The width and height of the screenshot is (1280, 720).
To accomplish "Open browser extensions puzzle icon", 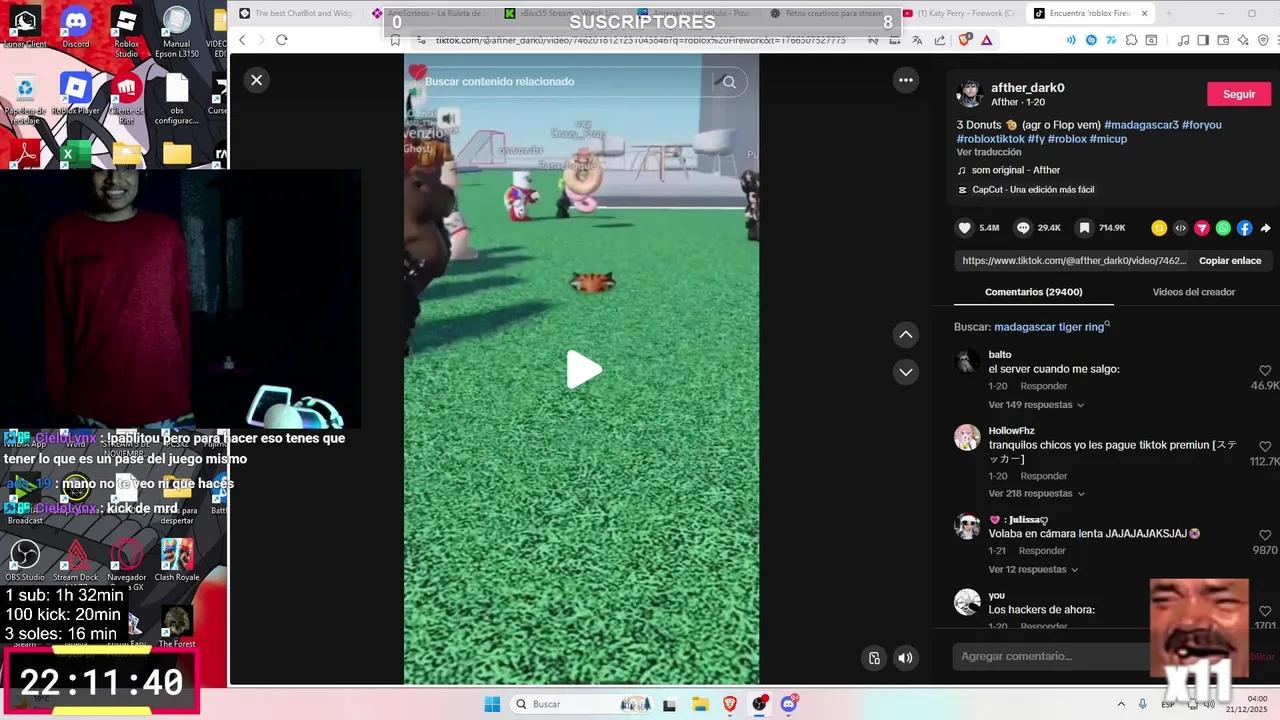I will tap(1131, 40).
